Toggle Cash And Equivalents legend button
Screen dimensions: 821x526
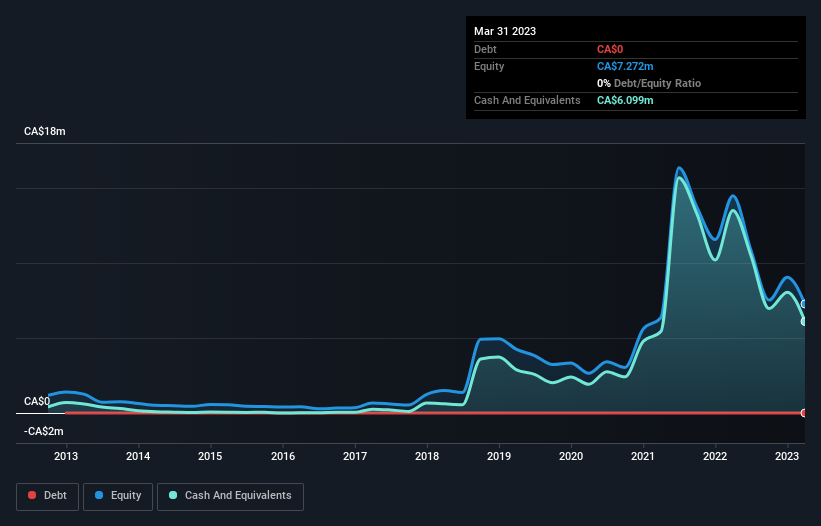pyautogui.click(x=230, y=496)
